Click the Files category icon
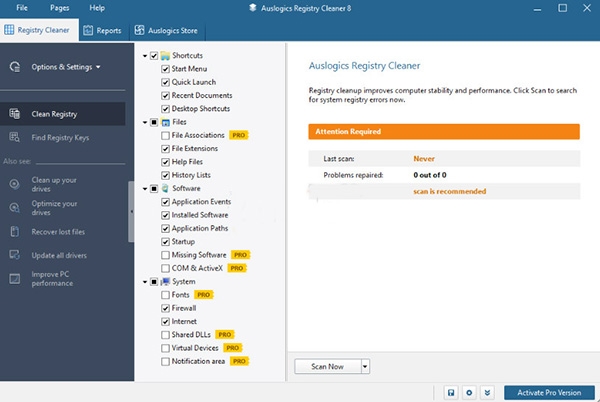Image resolution: width=600 pixels, height=402 pixels. pos(165,122)
